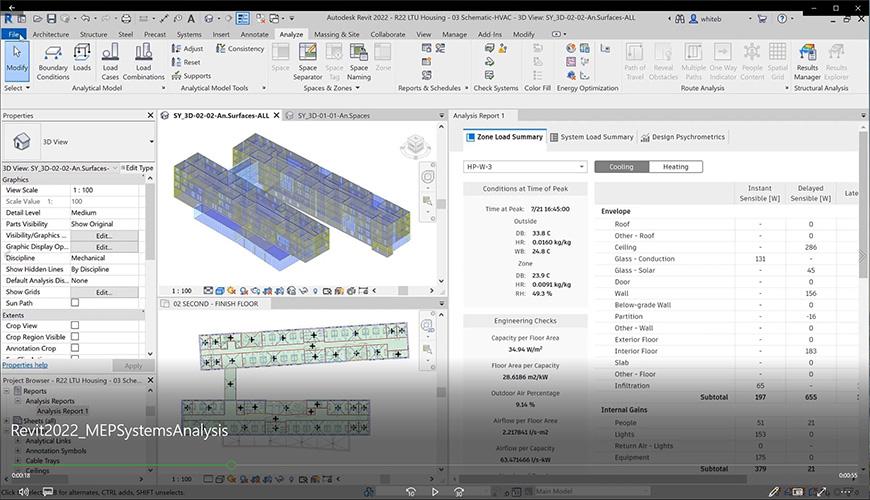Toggle the Sun Path checkbox
The height and width of the screenshot is (500, 870).
click(75, 303)
